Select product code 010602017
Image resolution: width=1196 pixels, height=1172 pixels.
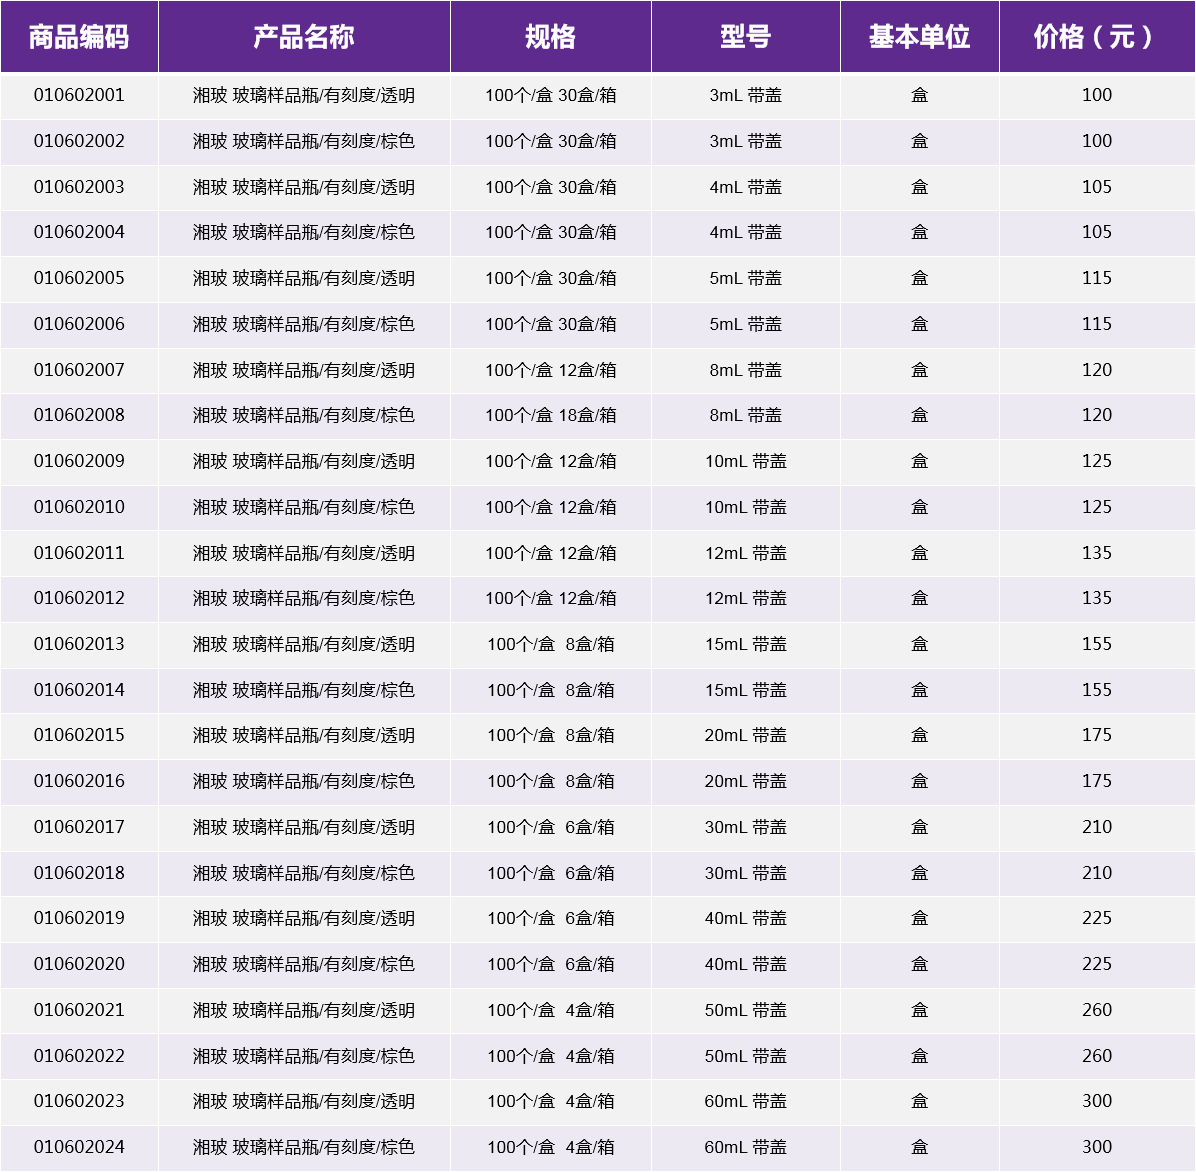pos(79,827)
